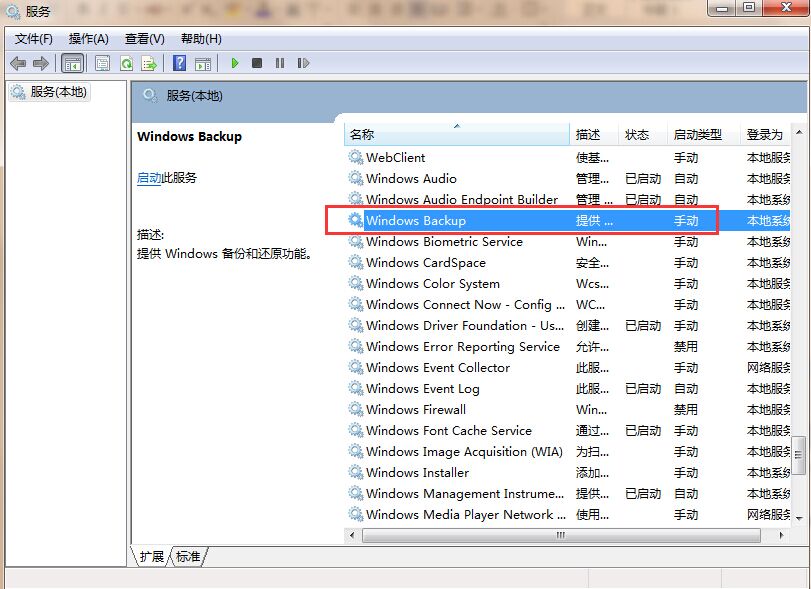Switch to the 标准 tab
The height and width of the screenshot is (589, 811).
(x=188, y=556)
